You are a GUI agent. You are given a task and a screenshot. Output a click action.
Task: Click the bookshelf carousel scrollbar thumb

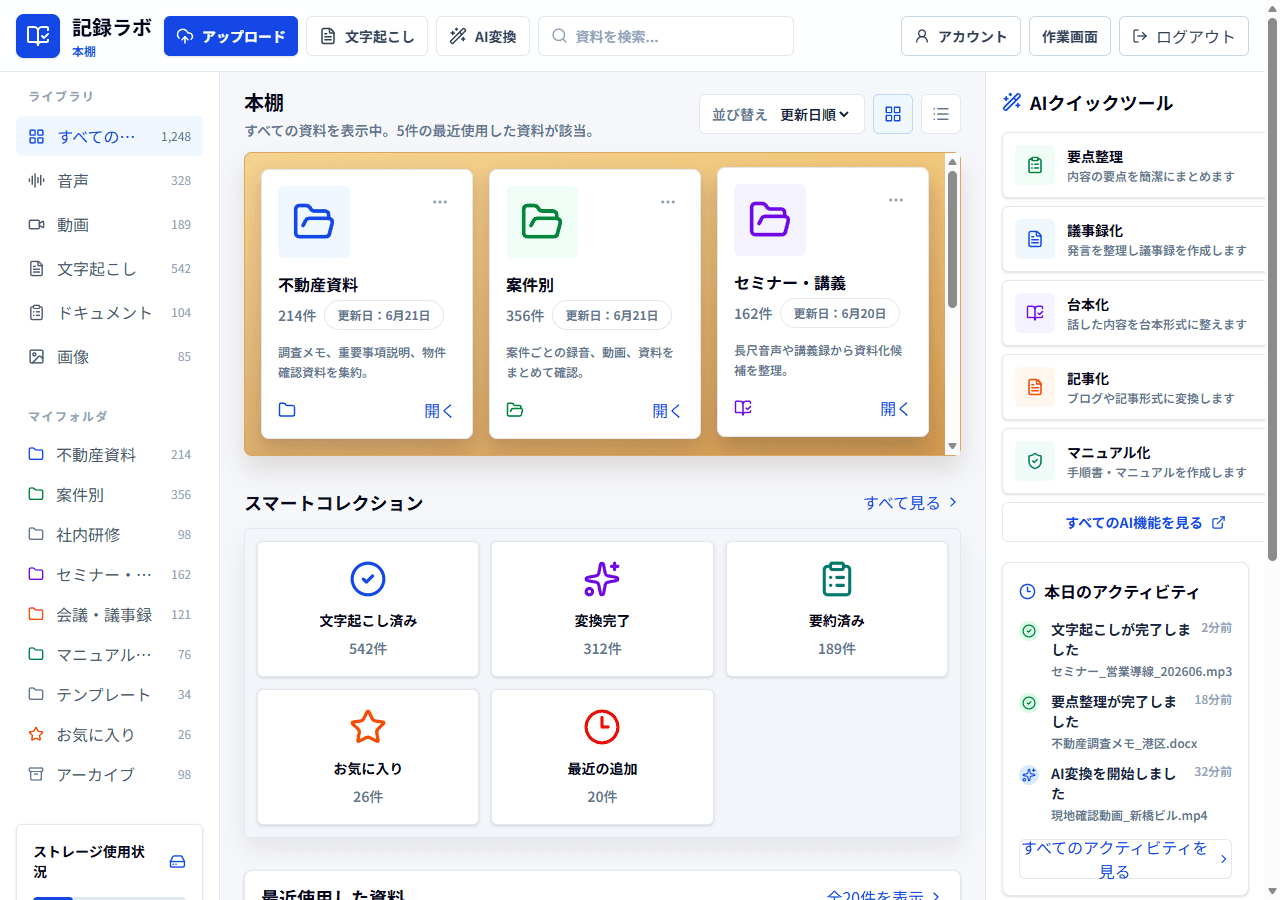click(x=952, y=239)
